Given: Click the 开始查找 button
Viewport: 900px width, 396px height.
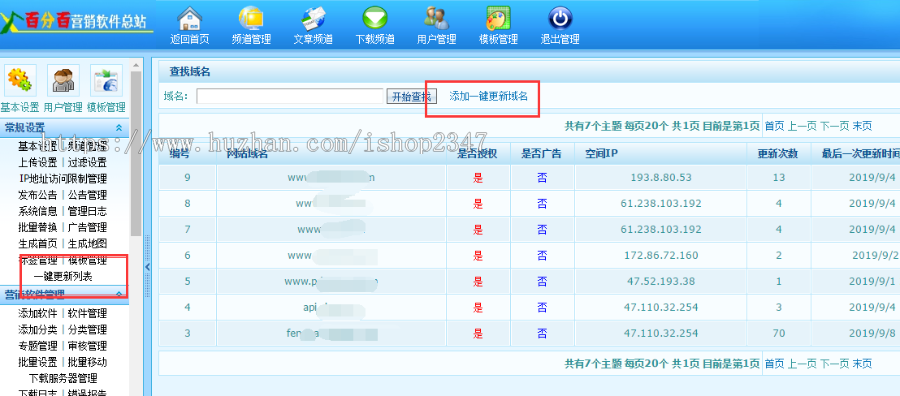Looking at the screenshot, I should point(412,96).
